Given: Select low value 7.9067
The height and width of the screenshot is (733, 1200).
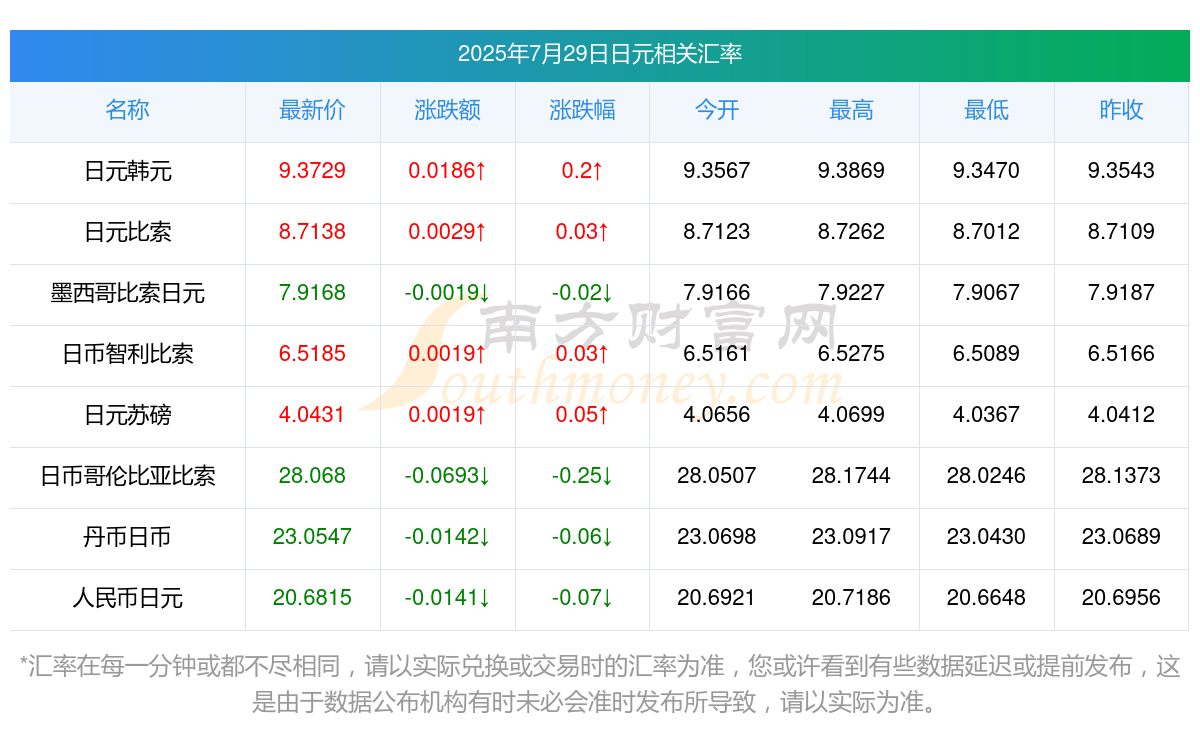Looking at the screenshot, I should [987, 293].
